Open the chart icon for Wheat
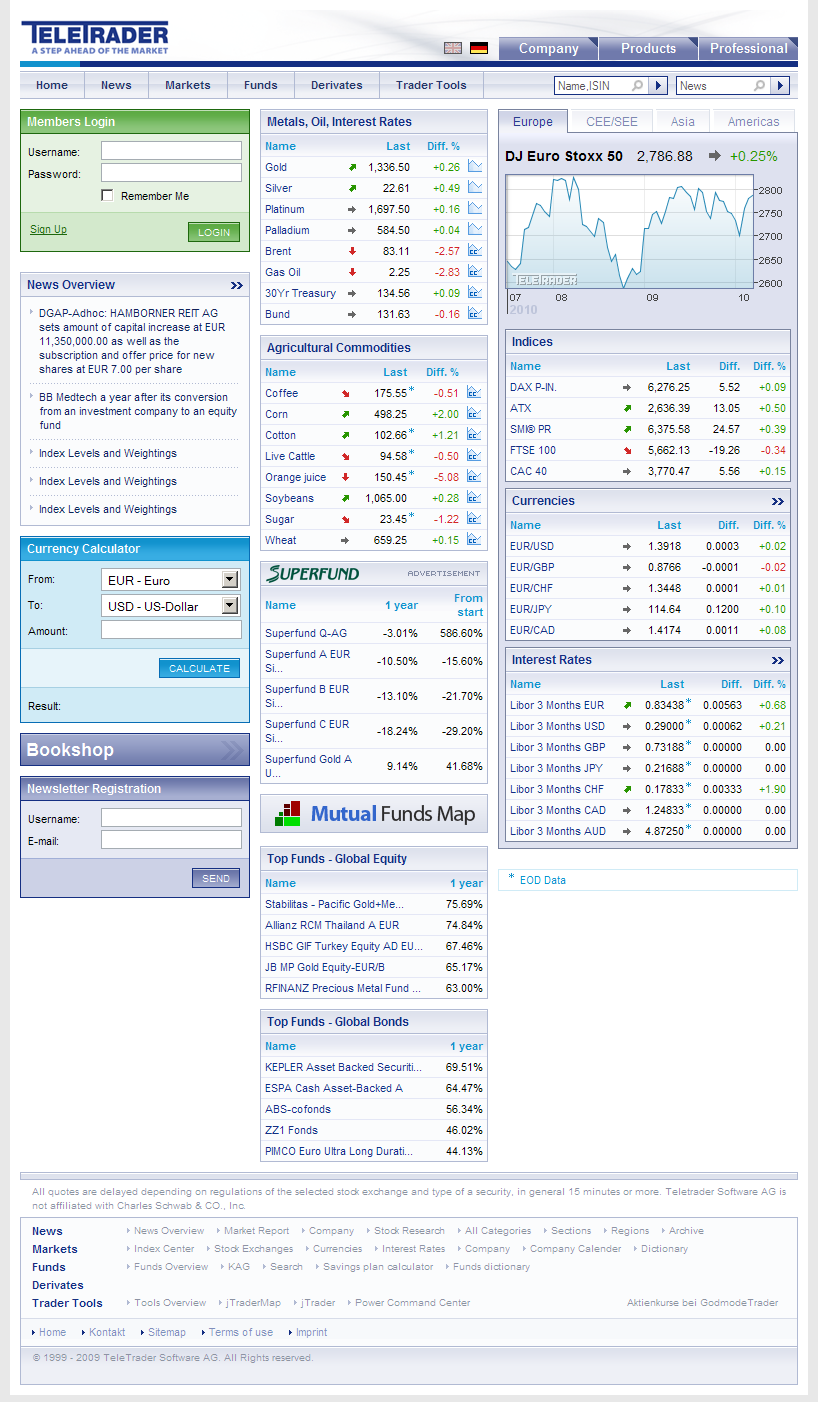The height and width of the screenshot is (1402, 818). click(474, 540)
